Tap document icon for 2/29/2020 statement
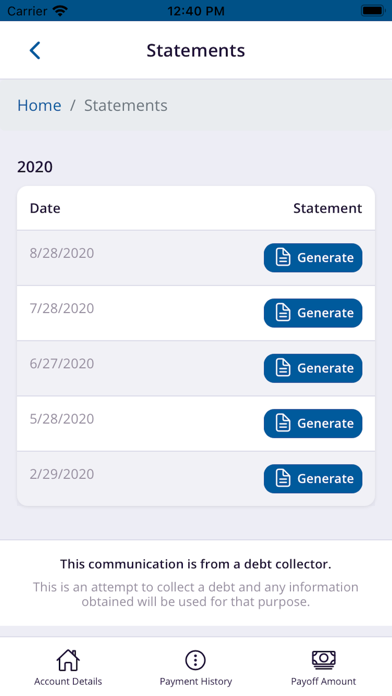The width and height of the screenshot is (392, 696). coord(283,478)
